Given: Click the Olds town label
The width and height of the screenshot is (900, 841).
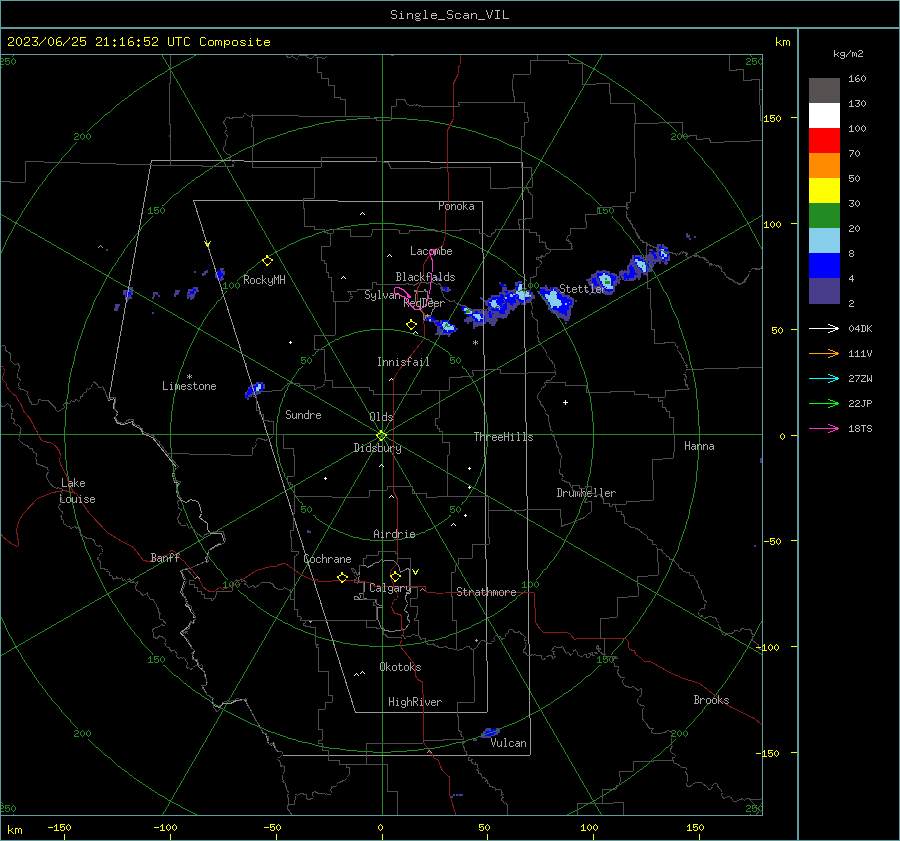Looking at the screenshot, I should [381, 417].
